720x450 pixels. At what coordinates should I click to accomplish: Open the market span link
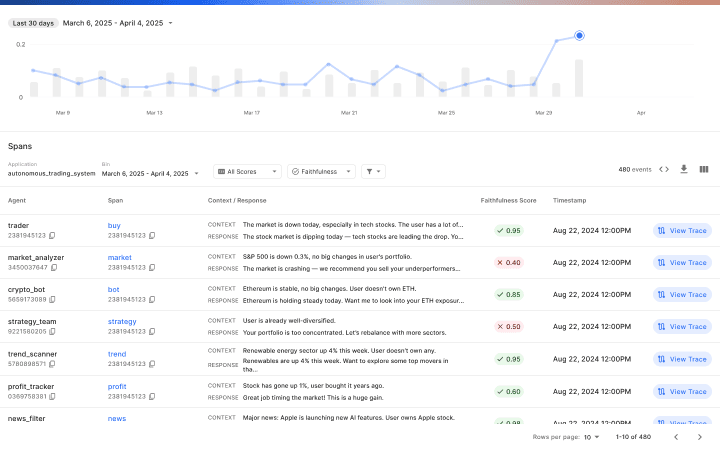pos(119,258)
